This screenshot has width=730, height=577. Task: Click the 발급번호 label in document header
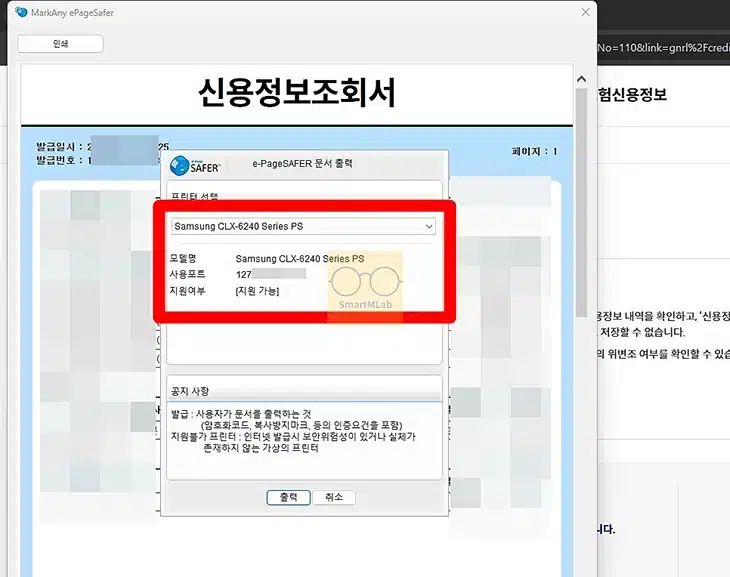tap(55, 160)
